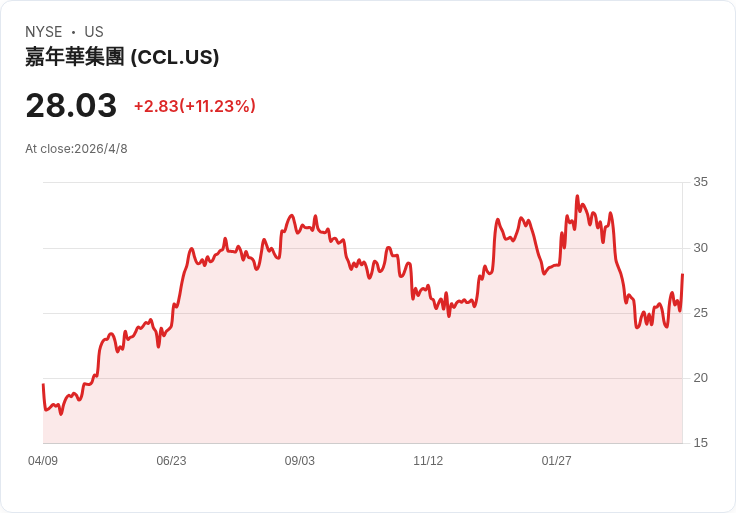Click the chart line's starting point at 04/09

43,384
